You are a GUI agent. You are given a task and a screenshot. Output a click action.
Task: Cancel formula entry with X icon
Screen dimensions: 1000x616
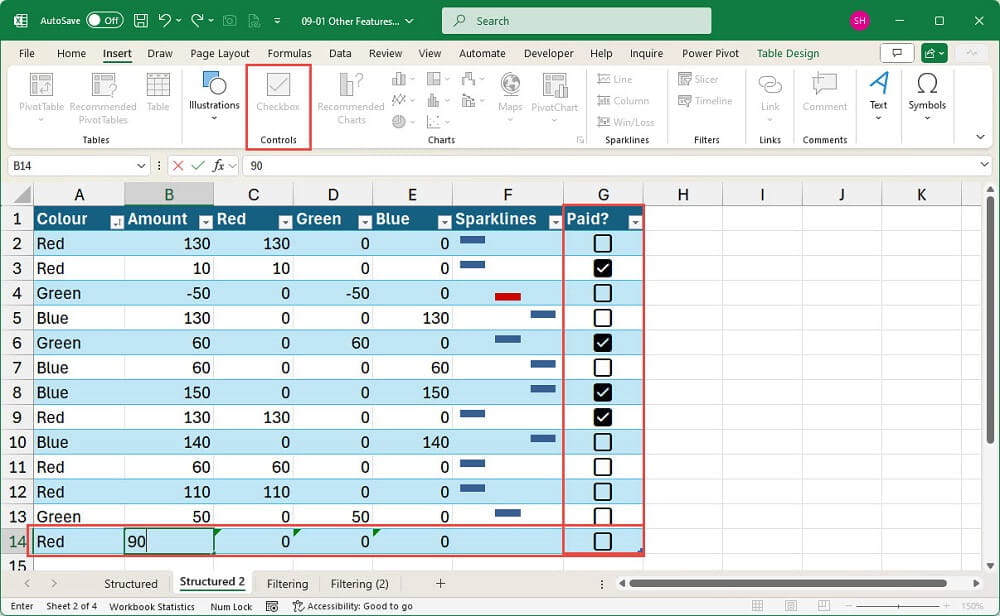point(178,166)
